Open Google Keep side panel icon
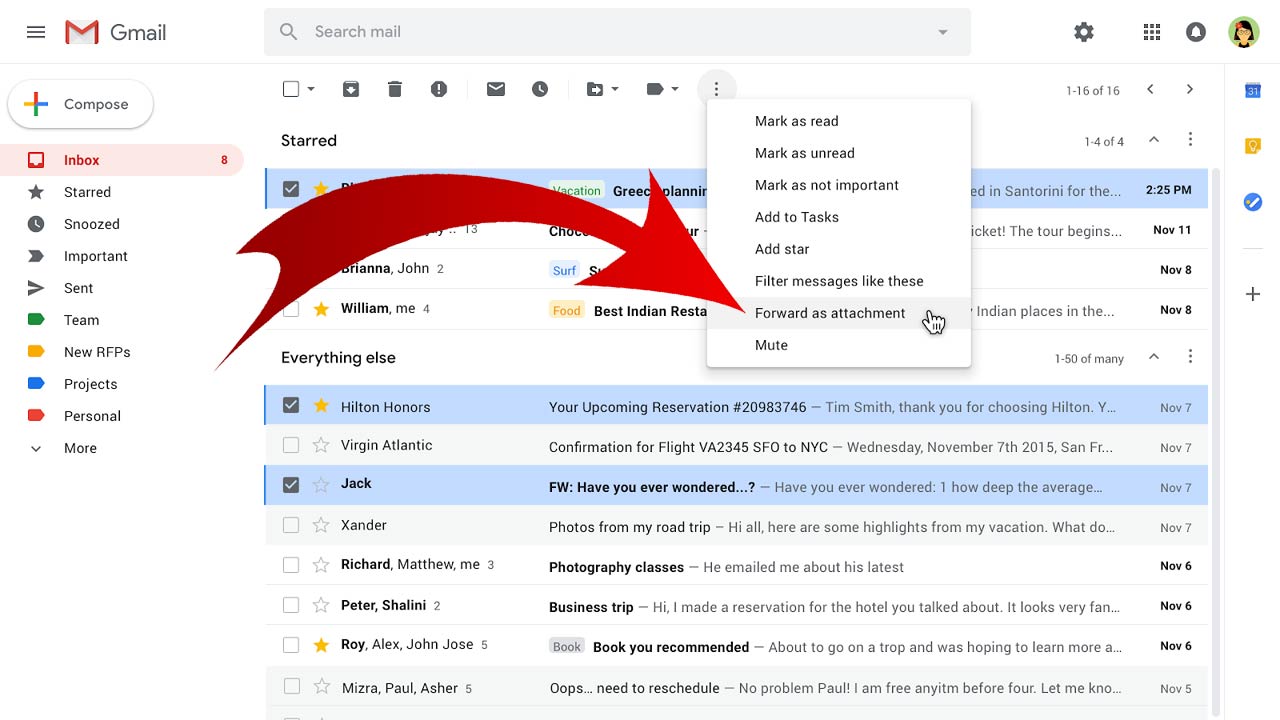Screen dimensions: 1280x720 pos(1252,146)
